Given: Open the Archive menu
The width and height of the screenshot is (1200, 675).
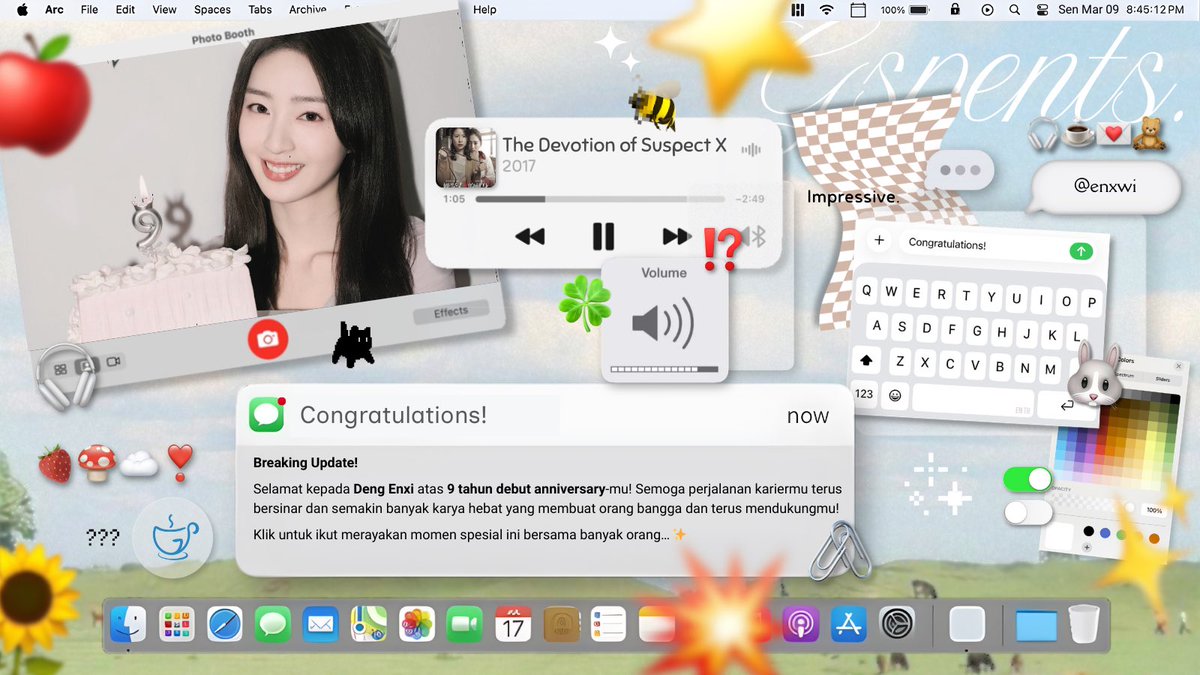Looking at the screenshot, I should point(307,10).
